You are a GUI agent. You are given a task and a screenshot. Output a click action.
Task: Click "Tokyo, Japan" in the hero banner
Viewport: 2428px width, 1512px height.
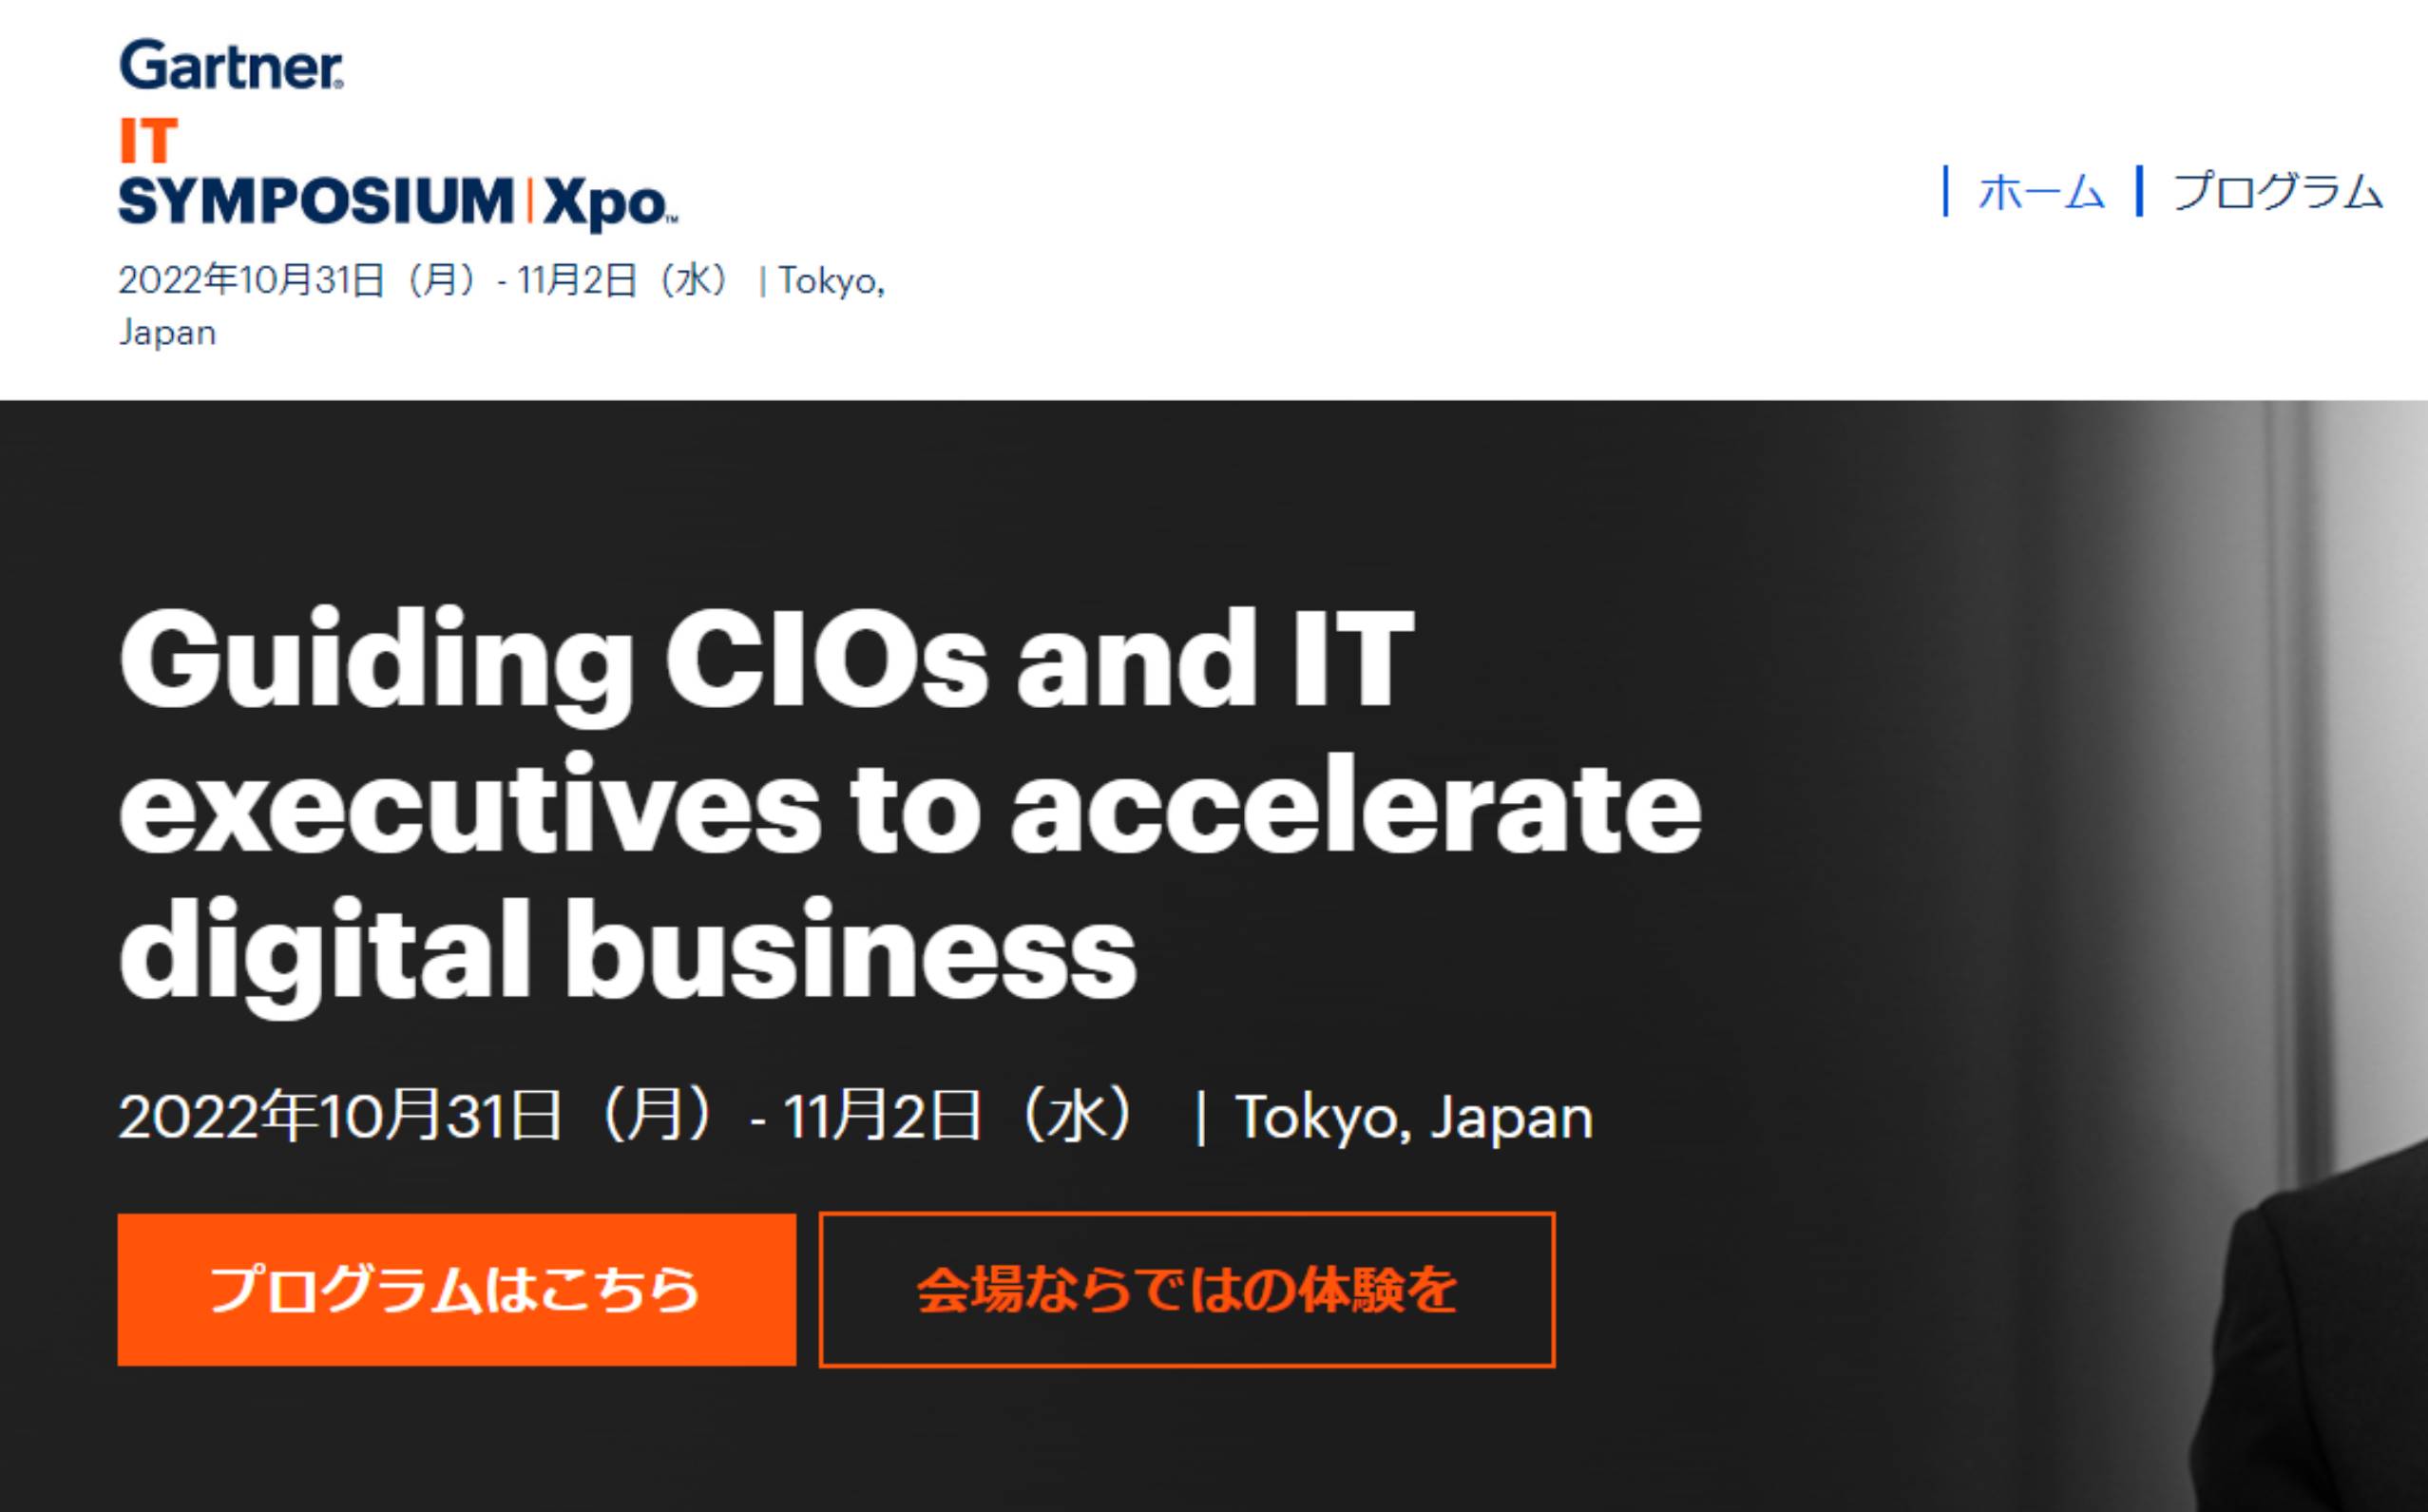coord(1414,1116)
